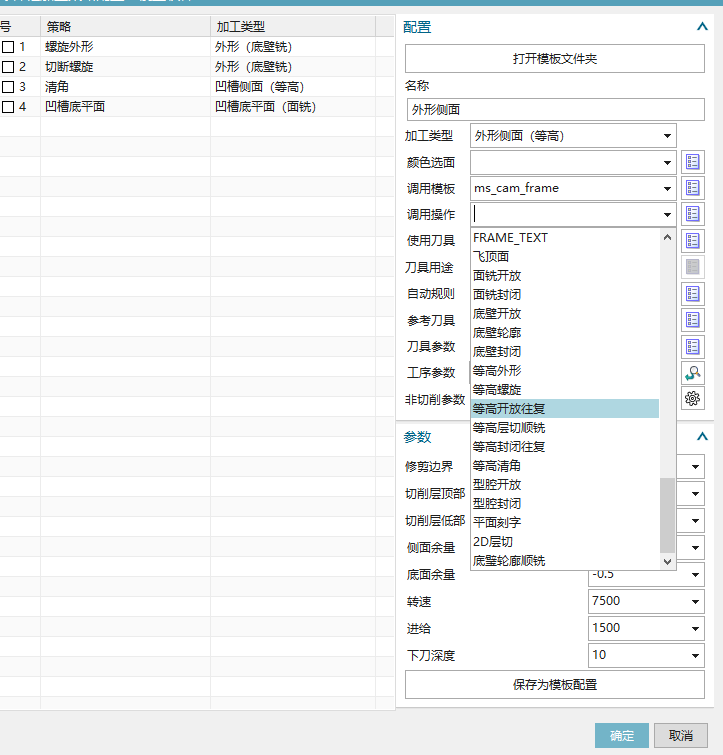Click the list icon beside 调用操作
Image resolution: width=723 pixels, height=755 pixels.
click(x=693, y=214)
